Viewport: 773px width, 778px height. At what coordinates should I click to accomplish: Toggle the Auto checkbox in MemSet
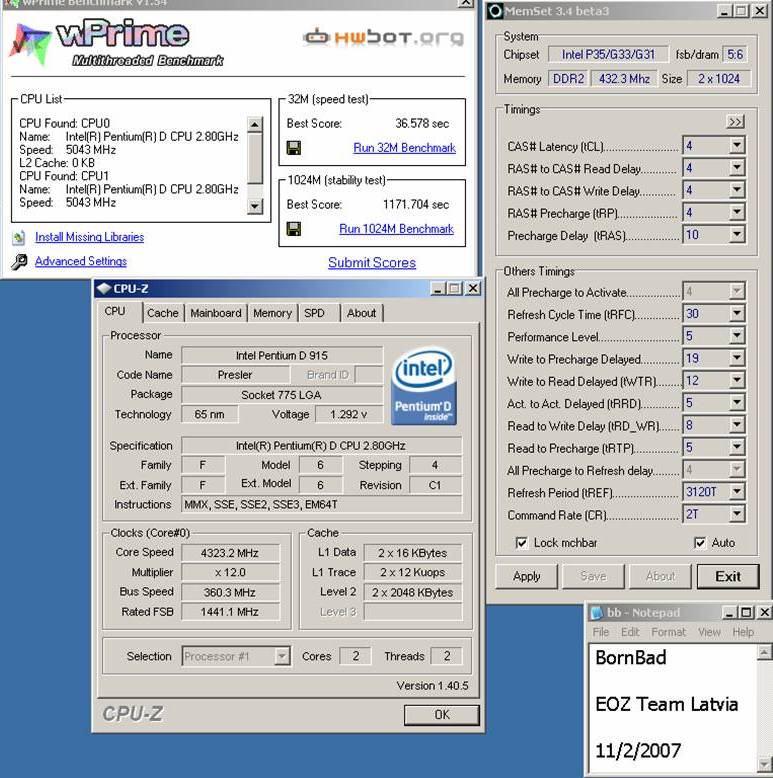coord(700,543)
